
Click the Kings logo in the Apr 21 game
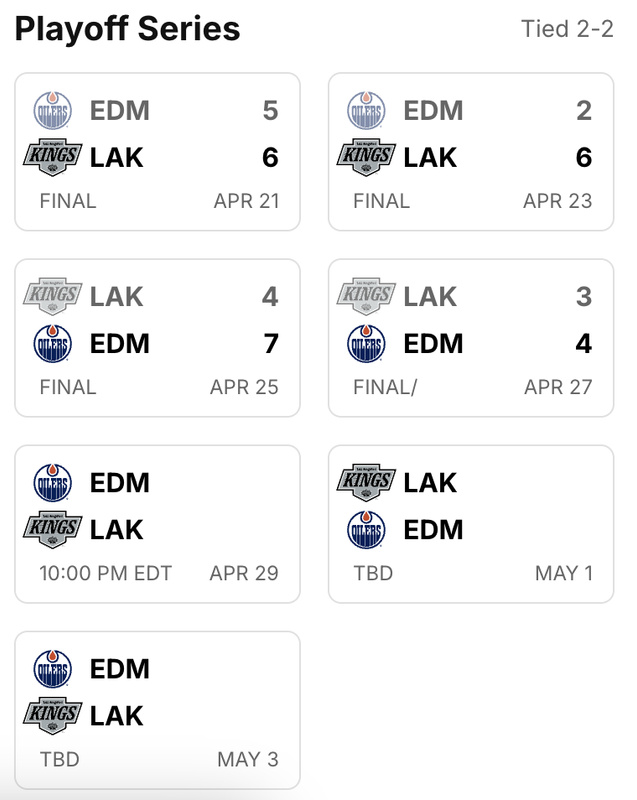coord(53,157)
